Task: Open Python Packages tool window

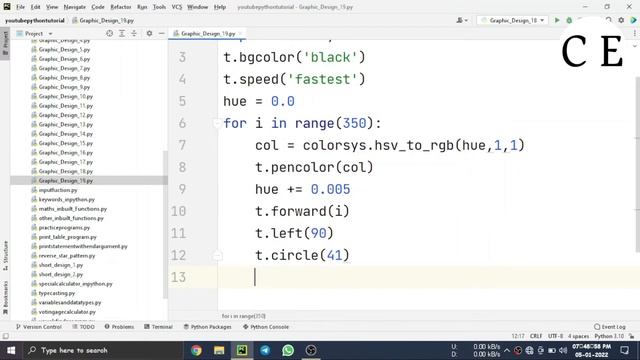Action: coord(207,327)
